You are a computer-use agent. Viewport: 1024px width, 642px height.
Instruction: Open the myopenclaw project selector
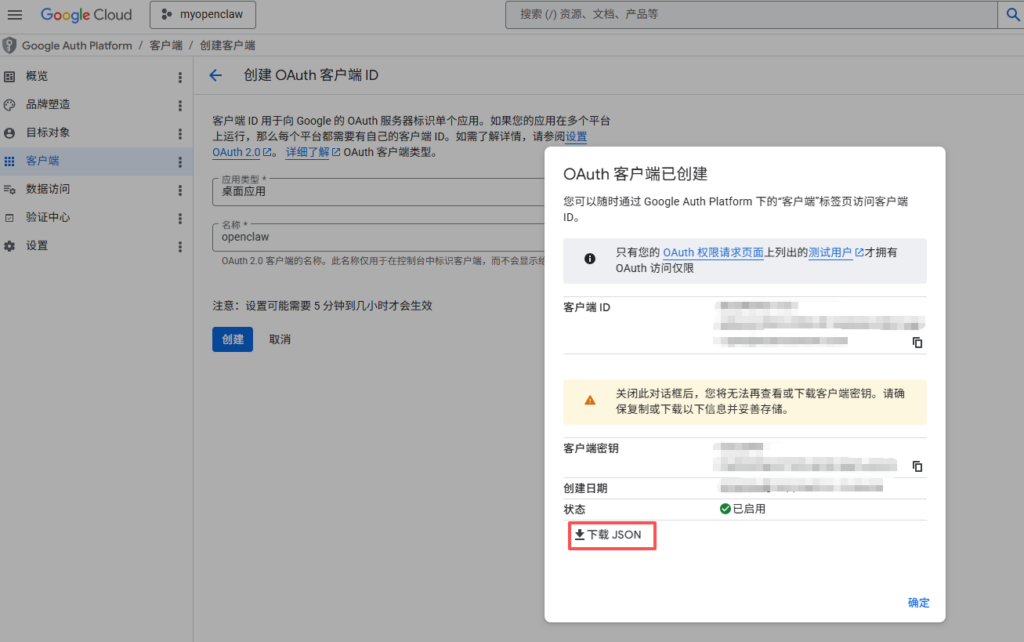pyautogui.click(x=202, y=14)
